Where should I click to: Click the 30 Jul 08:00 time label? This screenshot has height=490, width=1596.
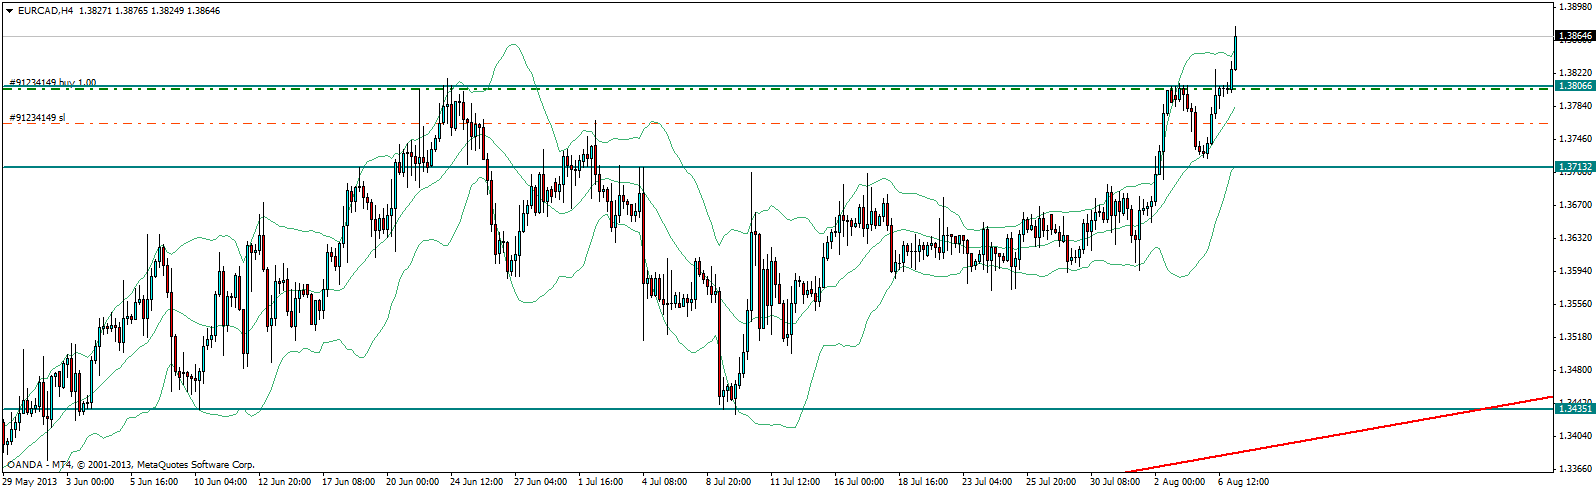tap(1116, 482)
